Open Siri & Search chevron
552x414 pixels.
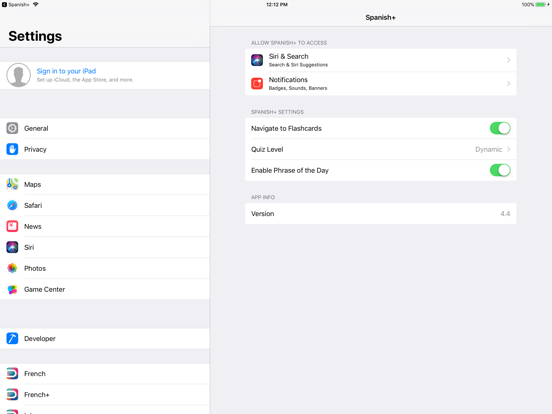[x=509, y=60]
